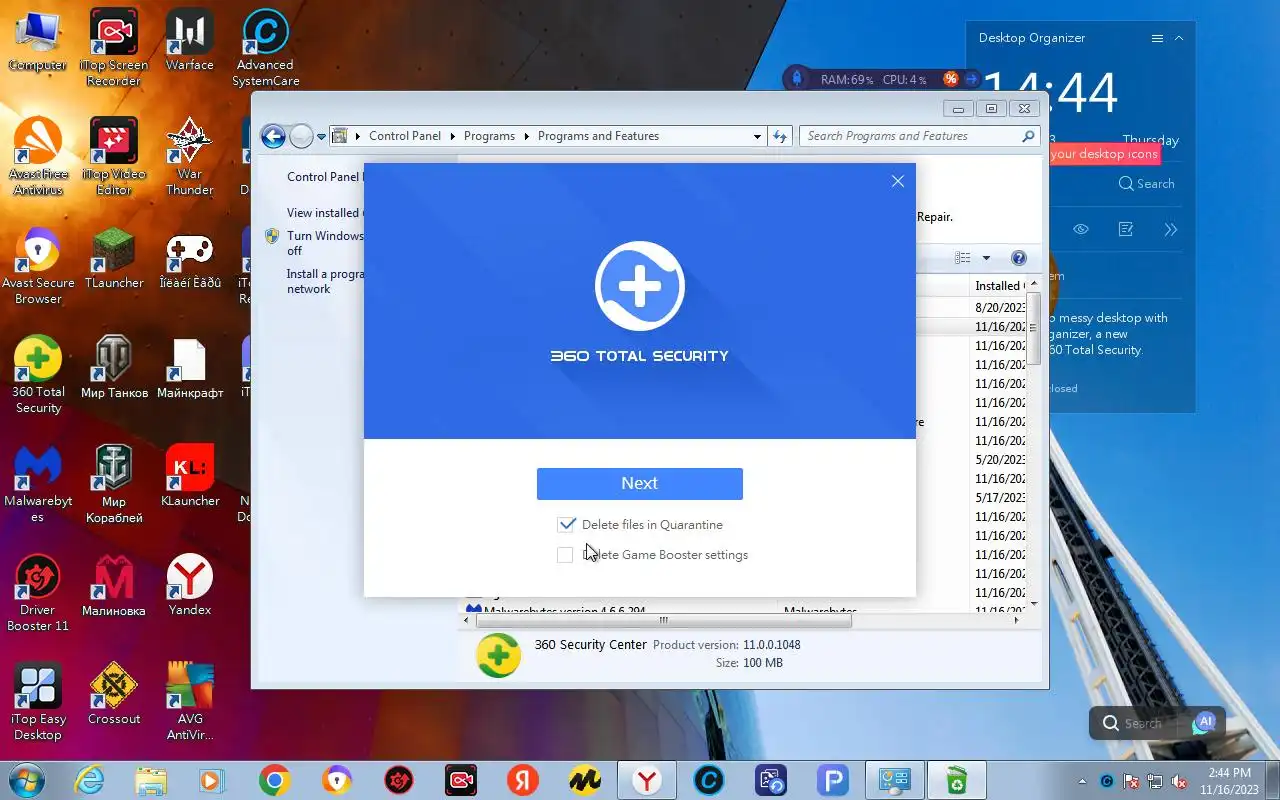Click the 360 Total Security logo
The height and width of the screenshot is (800, 1280).
tap(640, 286)
